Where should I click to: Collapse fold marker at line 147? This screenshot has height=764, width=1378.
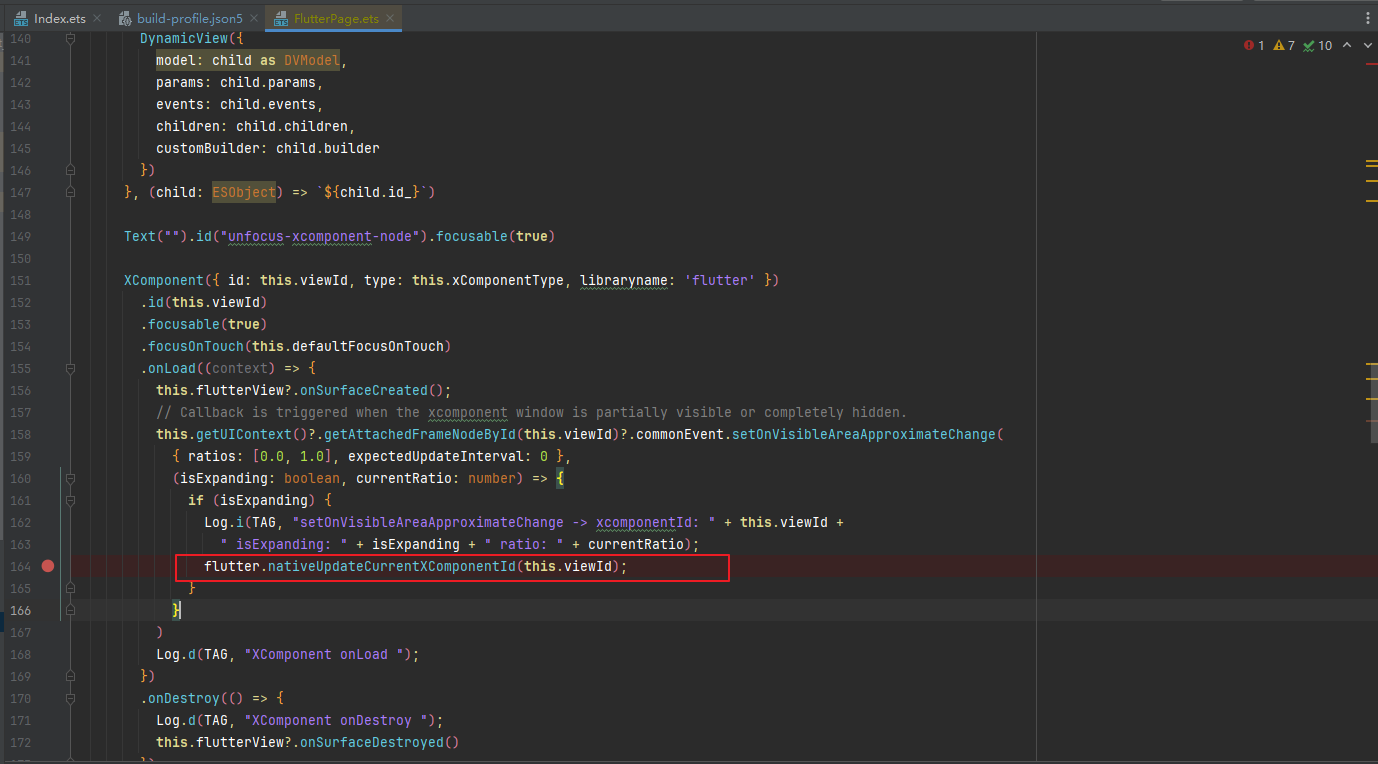(x=70, y=192)
